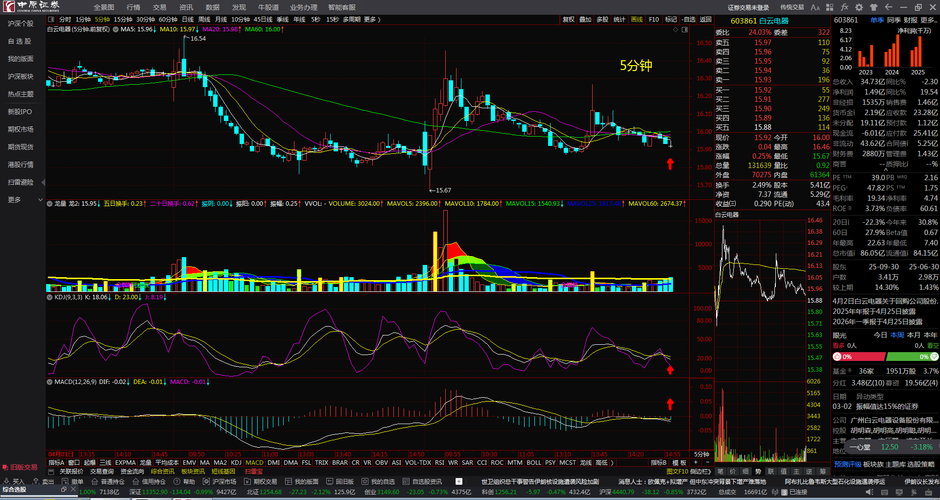The height and width of the screenshot is (500, 940).
Task: Toggle 复权 price adjustment
Action: point(568,19)
